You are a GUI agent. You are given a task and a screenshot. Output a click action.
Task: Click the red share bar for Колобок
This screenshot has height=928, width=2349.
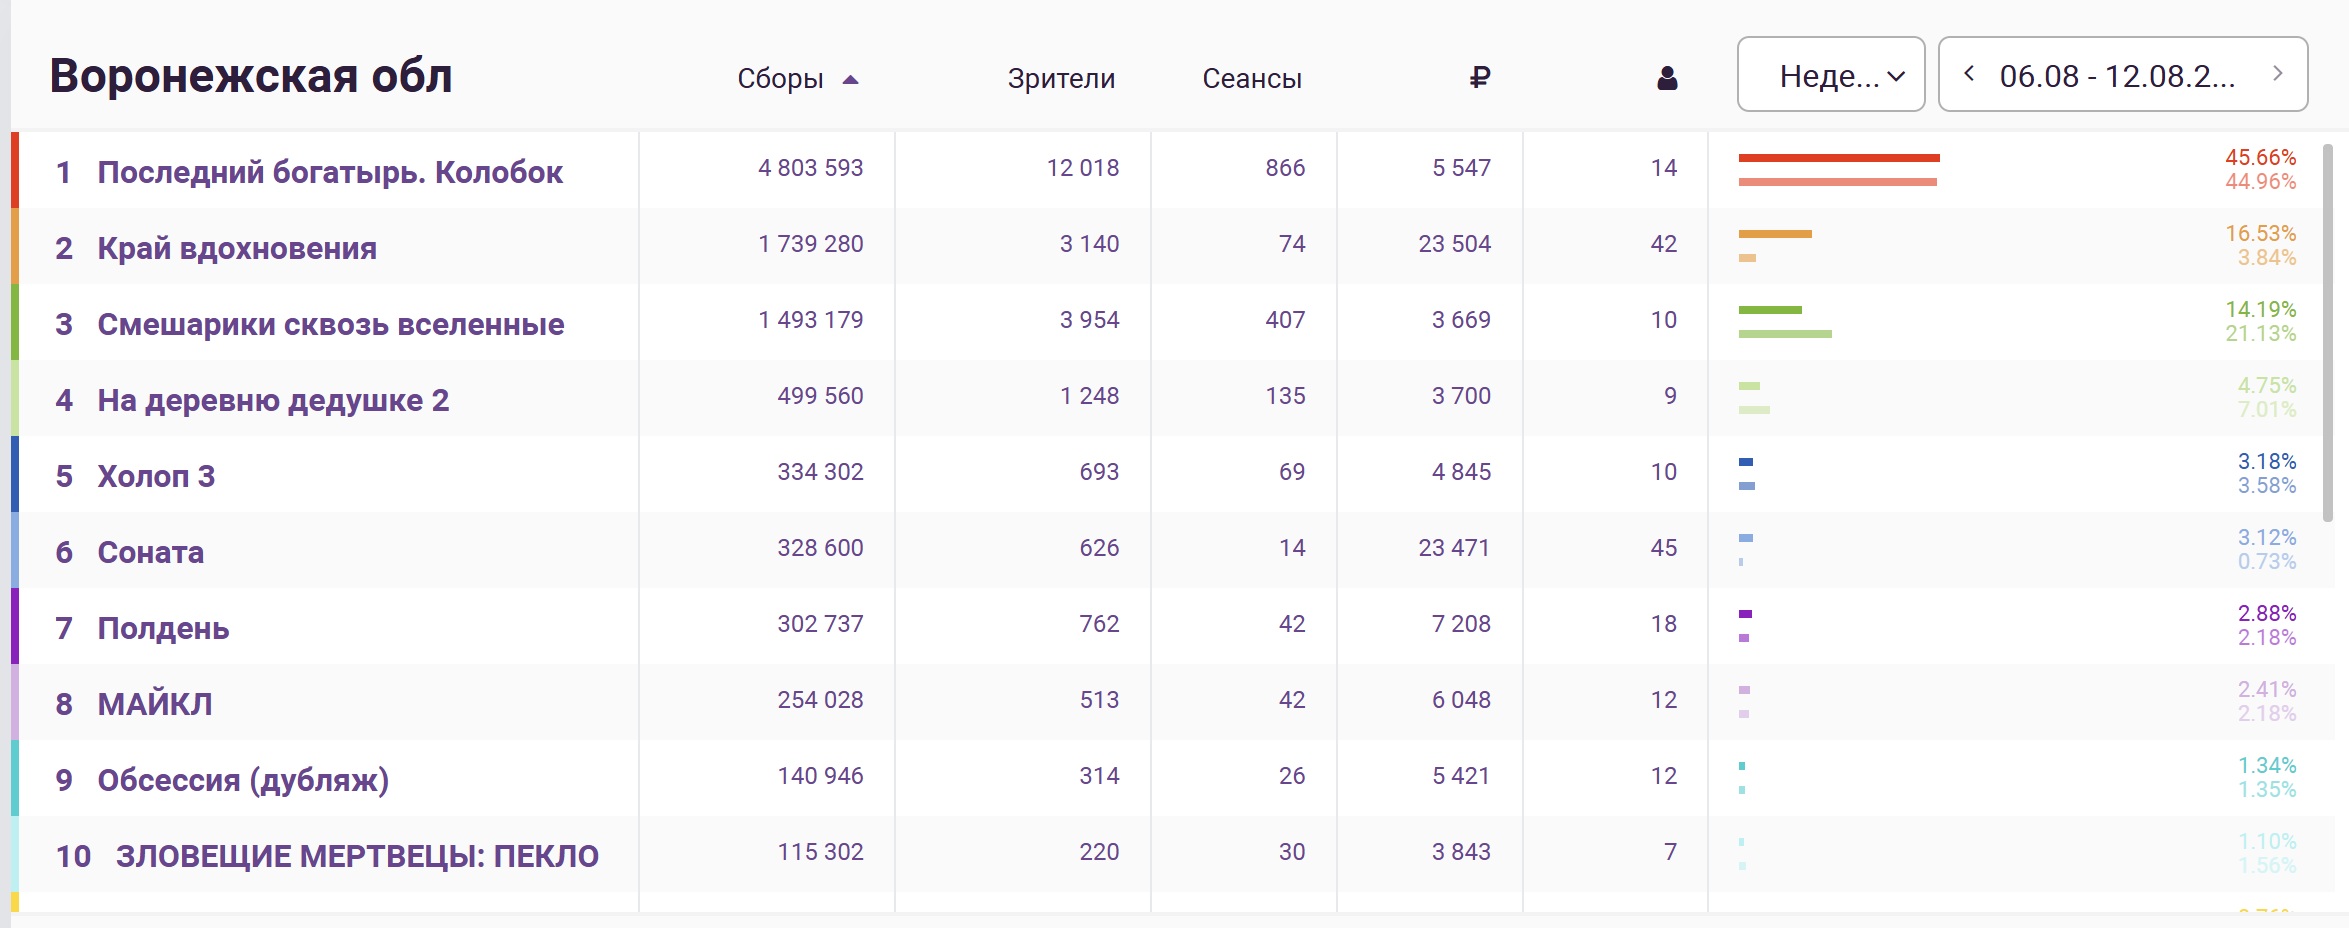coord(1839,158)
